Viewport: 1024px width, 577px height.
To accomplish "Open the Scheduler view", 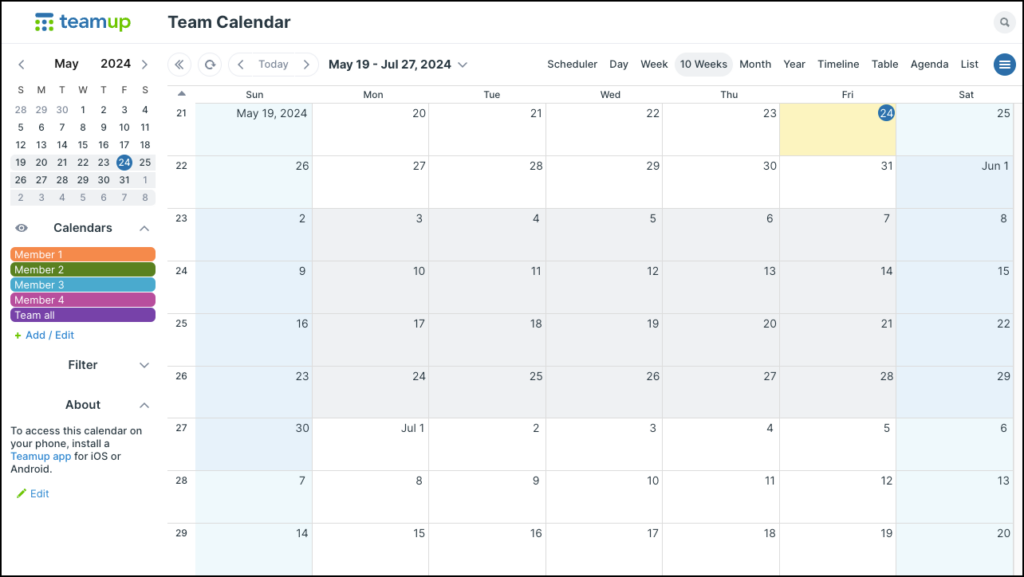I will pyautogui.click(x=572, y=64).
